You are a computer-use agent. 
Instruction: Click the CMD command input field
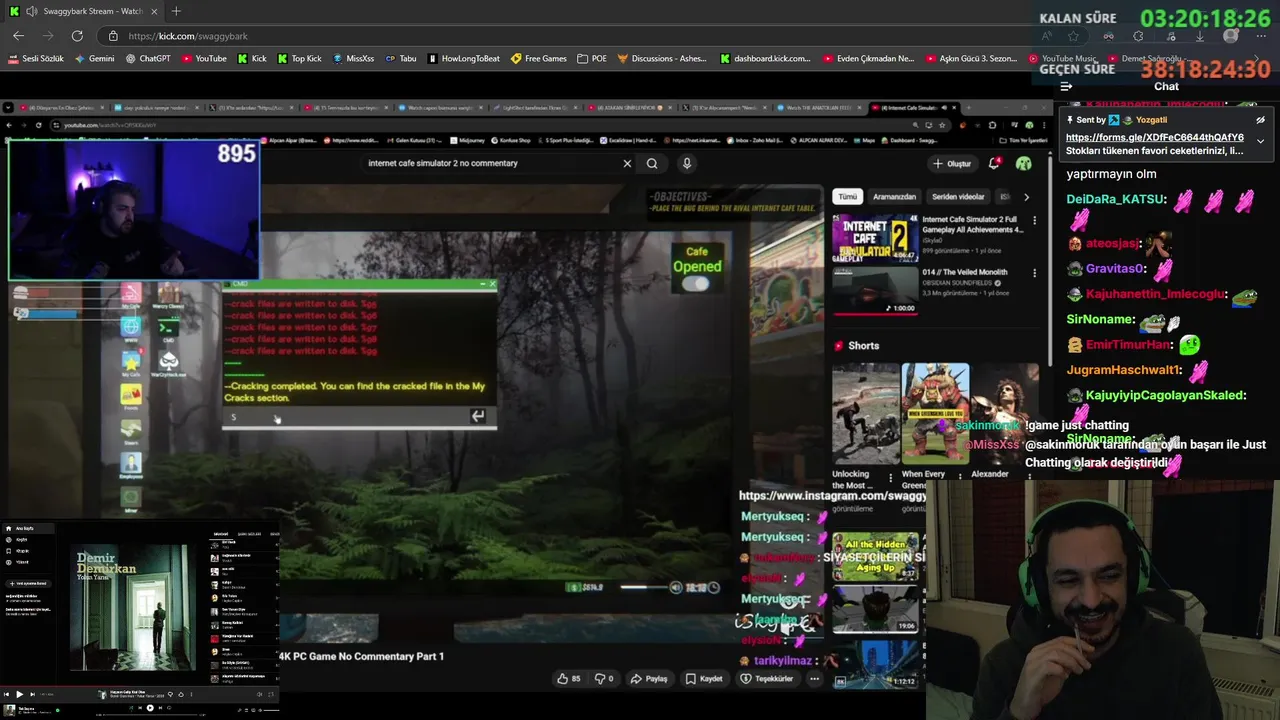coord(345,417)
